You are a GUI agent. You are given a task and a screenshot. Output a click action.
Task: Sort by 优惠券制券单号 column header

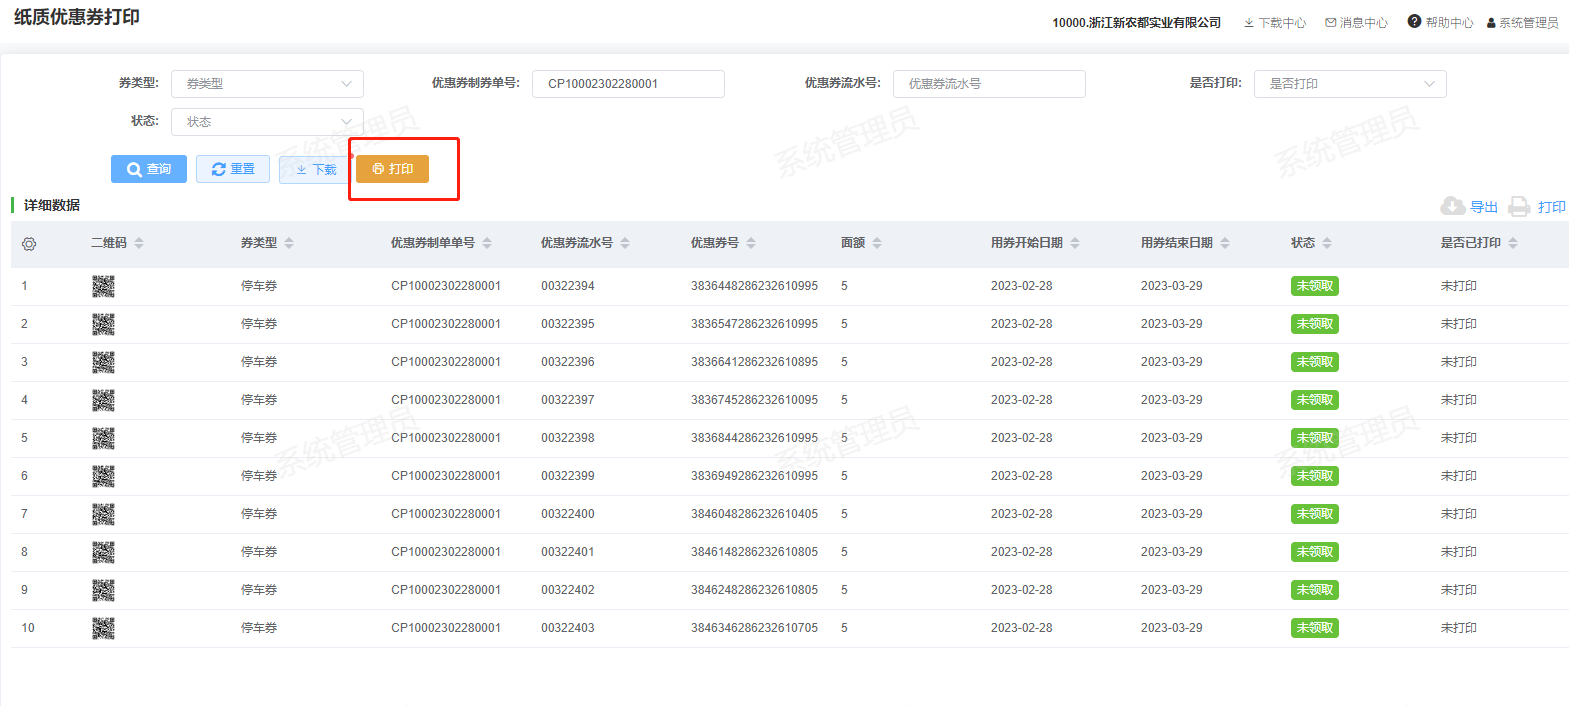487,243
